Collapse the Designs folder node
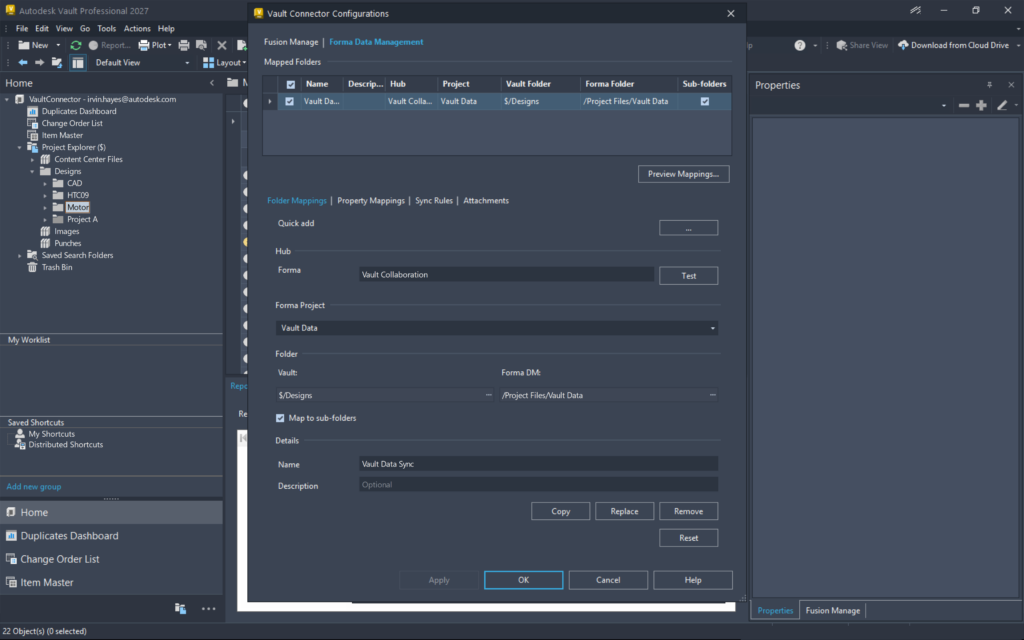 (x=32, y=172)
